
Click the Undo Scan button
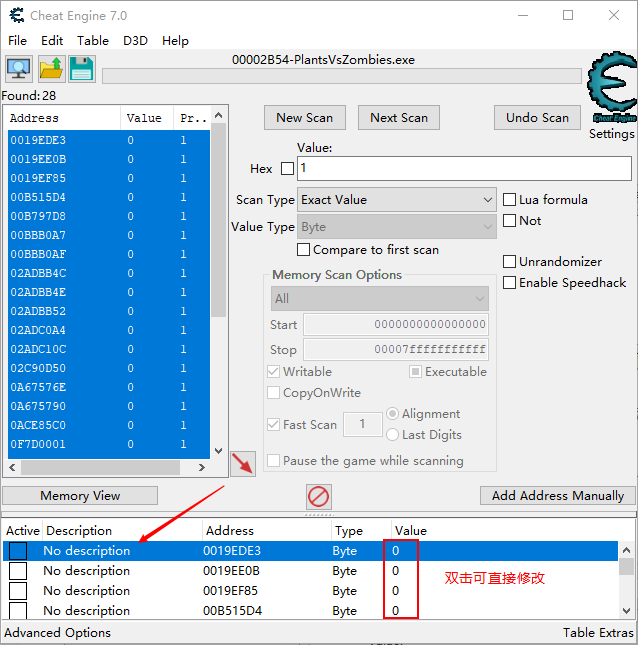[x=537, y=118]
